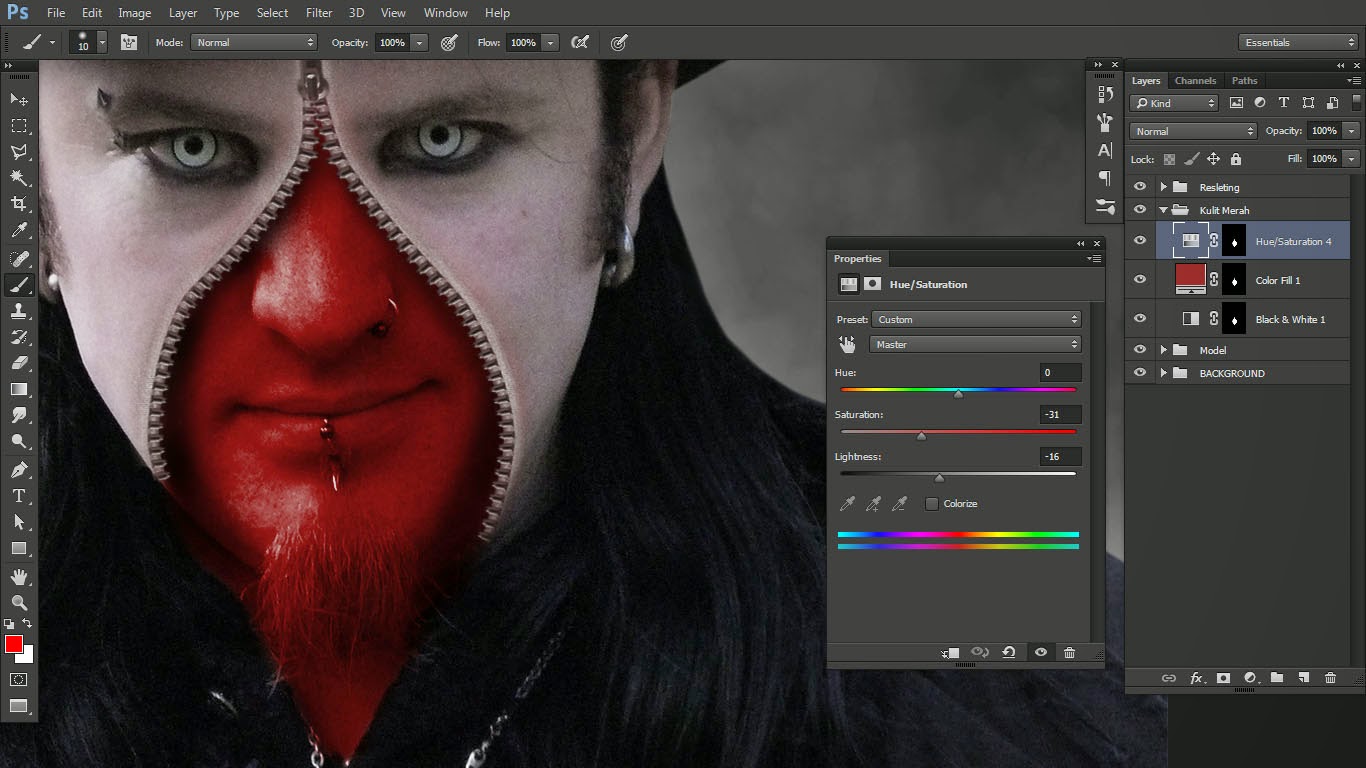
Task: Expand the Model group
Action: click(1163, 350)
